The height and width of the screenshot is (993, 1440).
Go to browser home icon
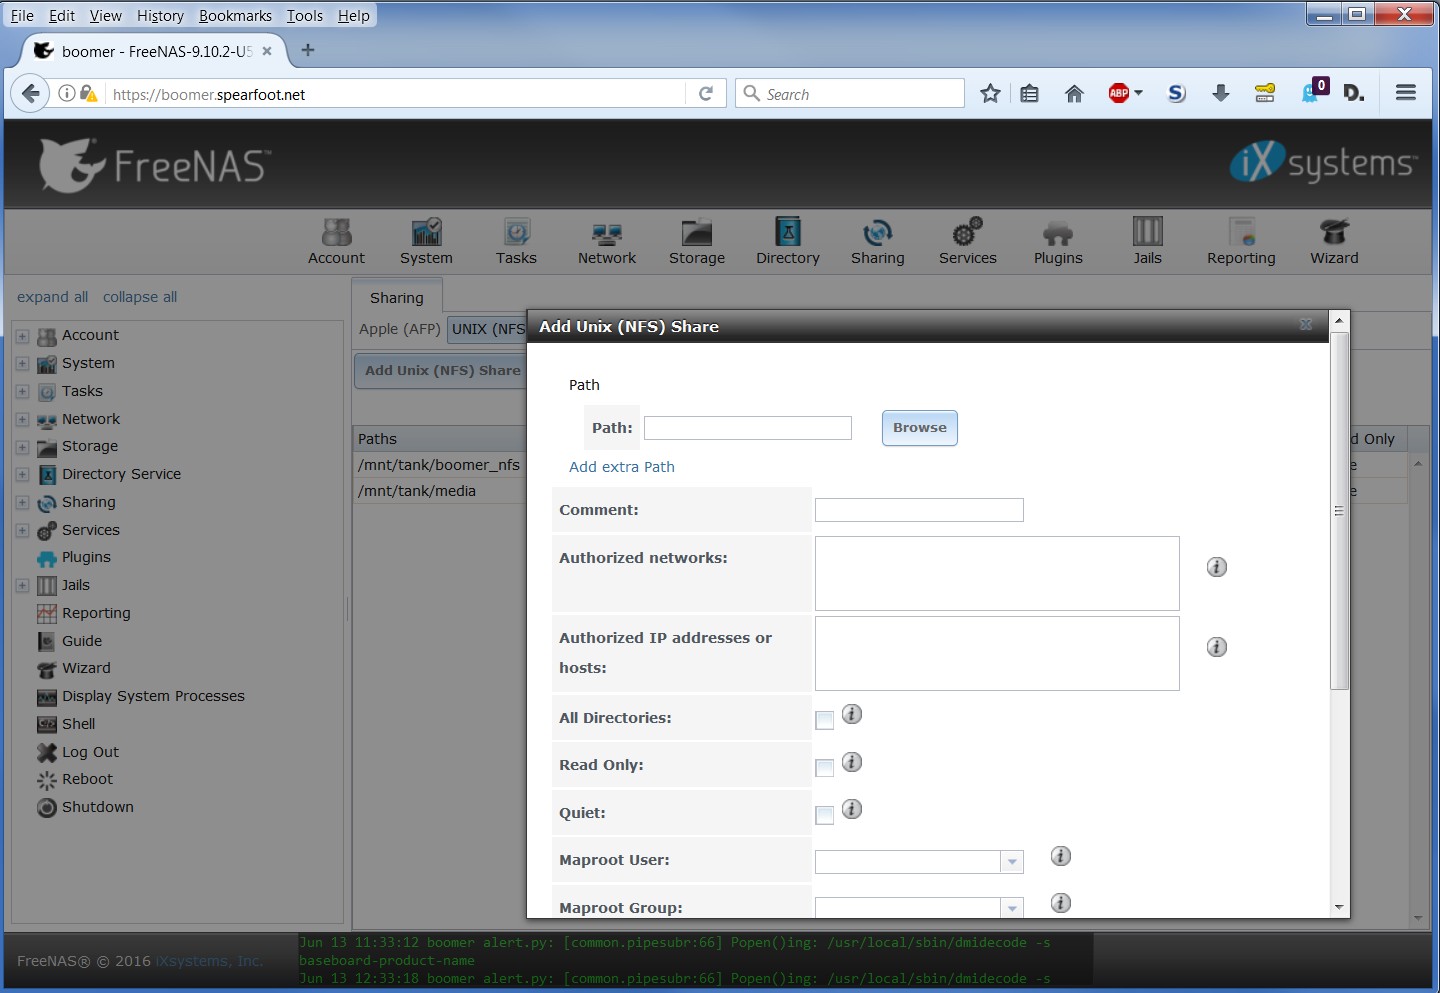(x=1074, y=94)
